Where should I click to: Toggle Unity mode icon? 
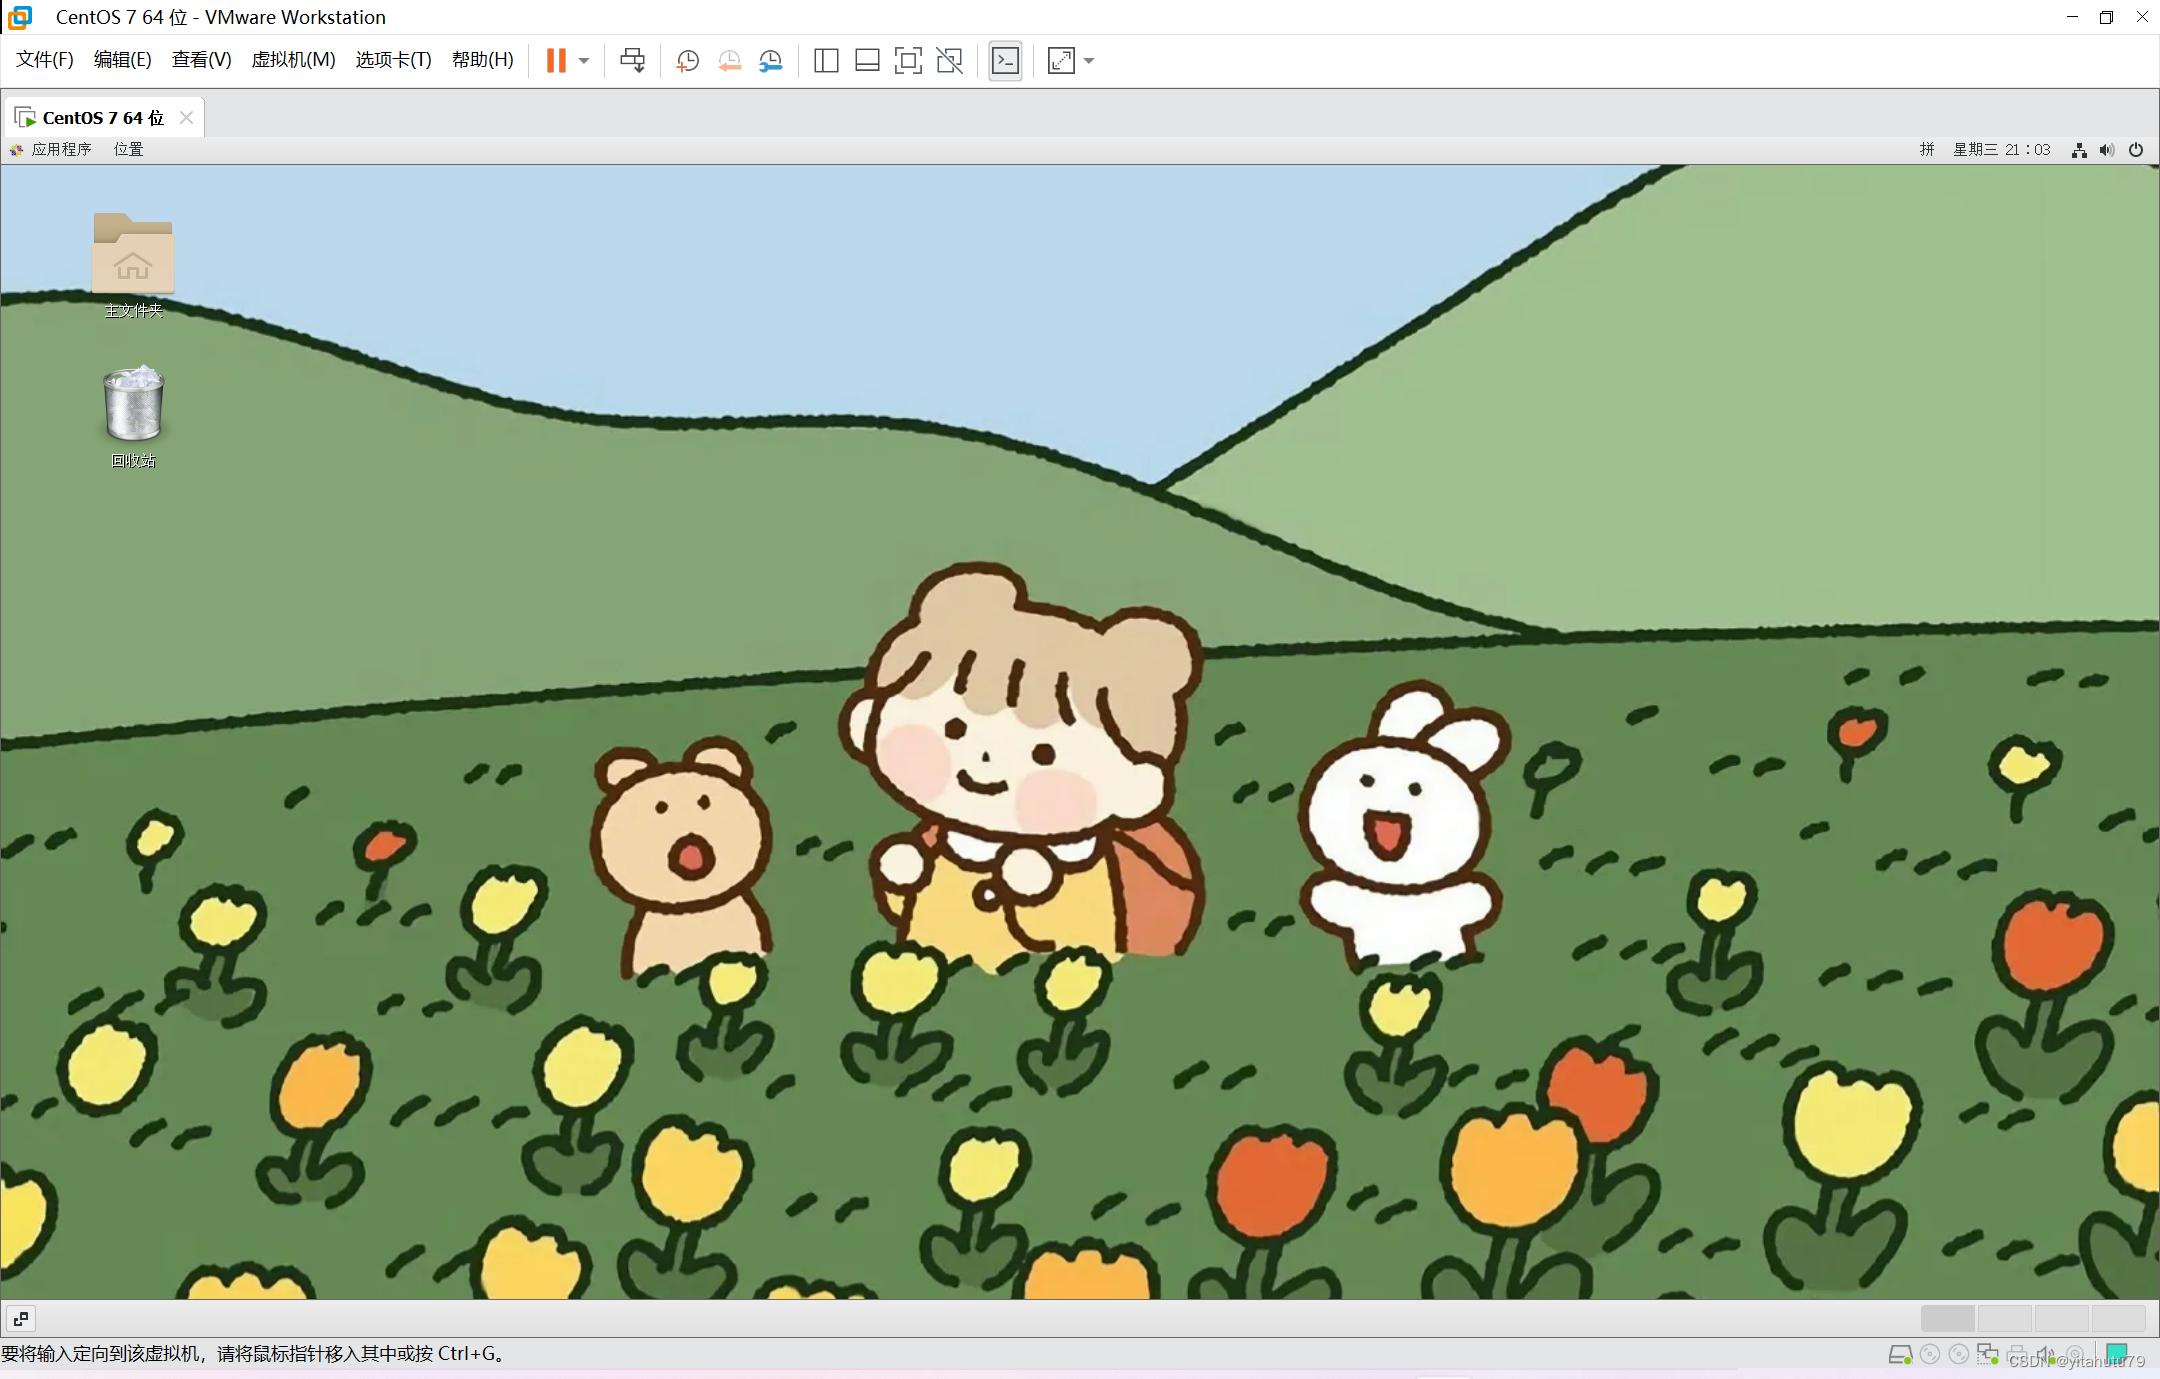click(x=949, y=61)
